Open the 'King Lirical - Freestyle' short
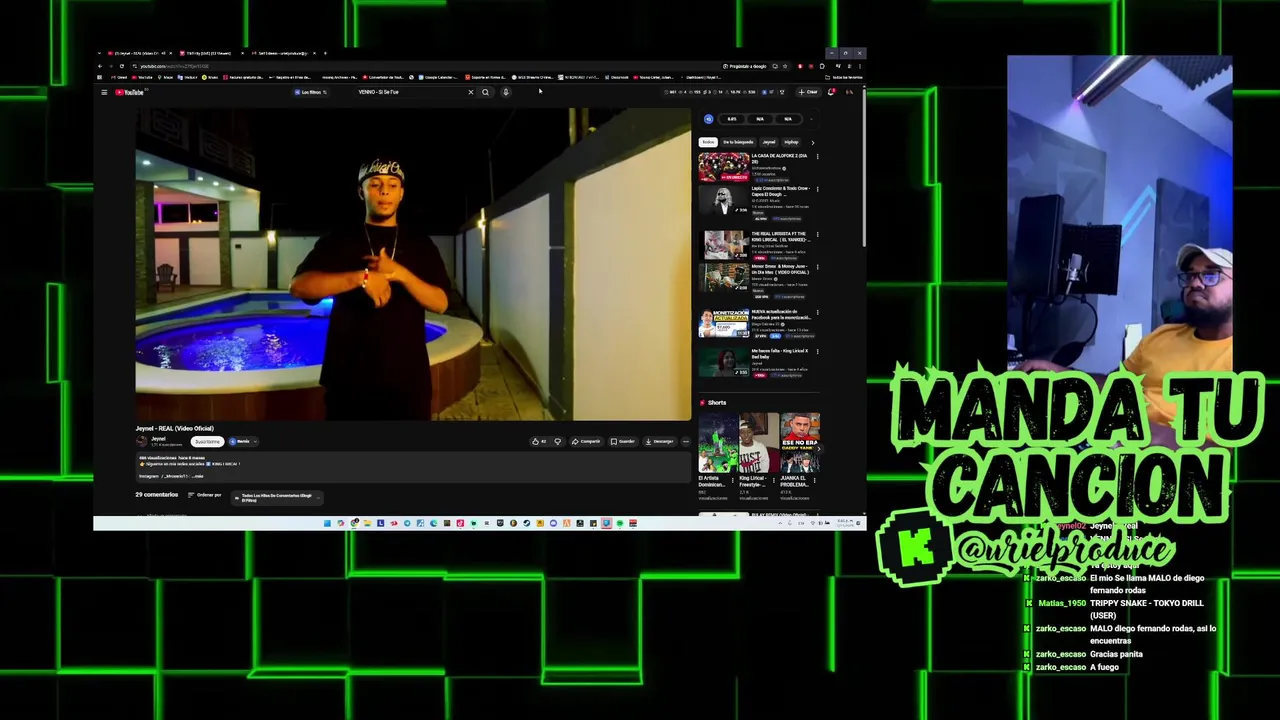 [x=759, y=442]
